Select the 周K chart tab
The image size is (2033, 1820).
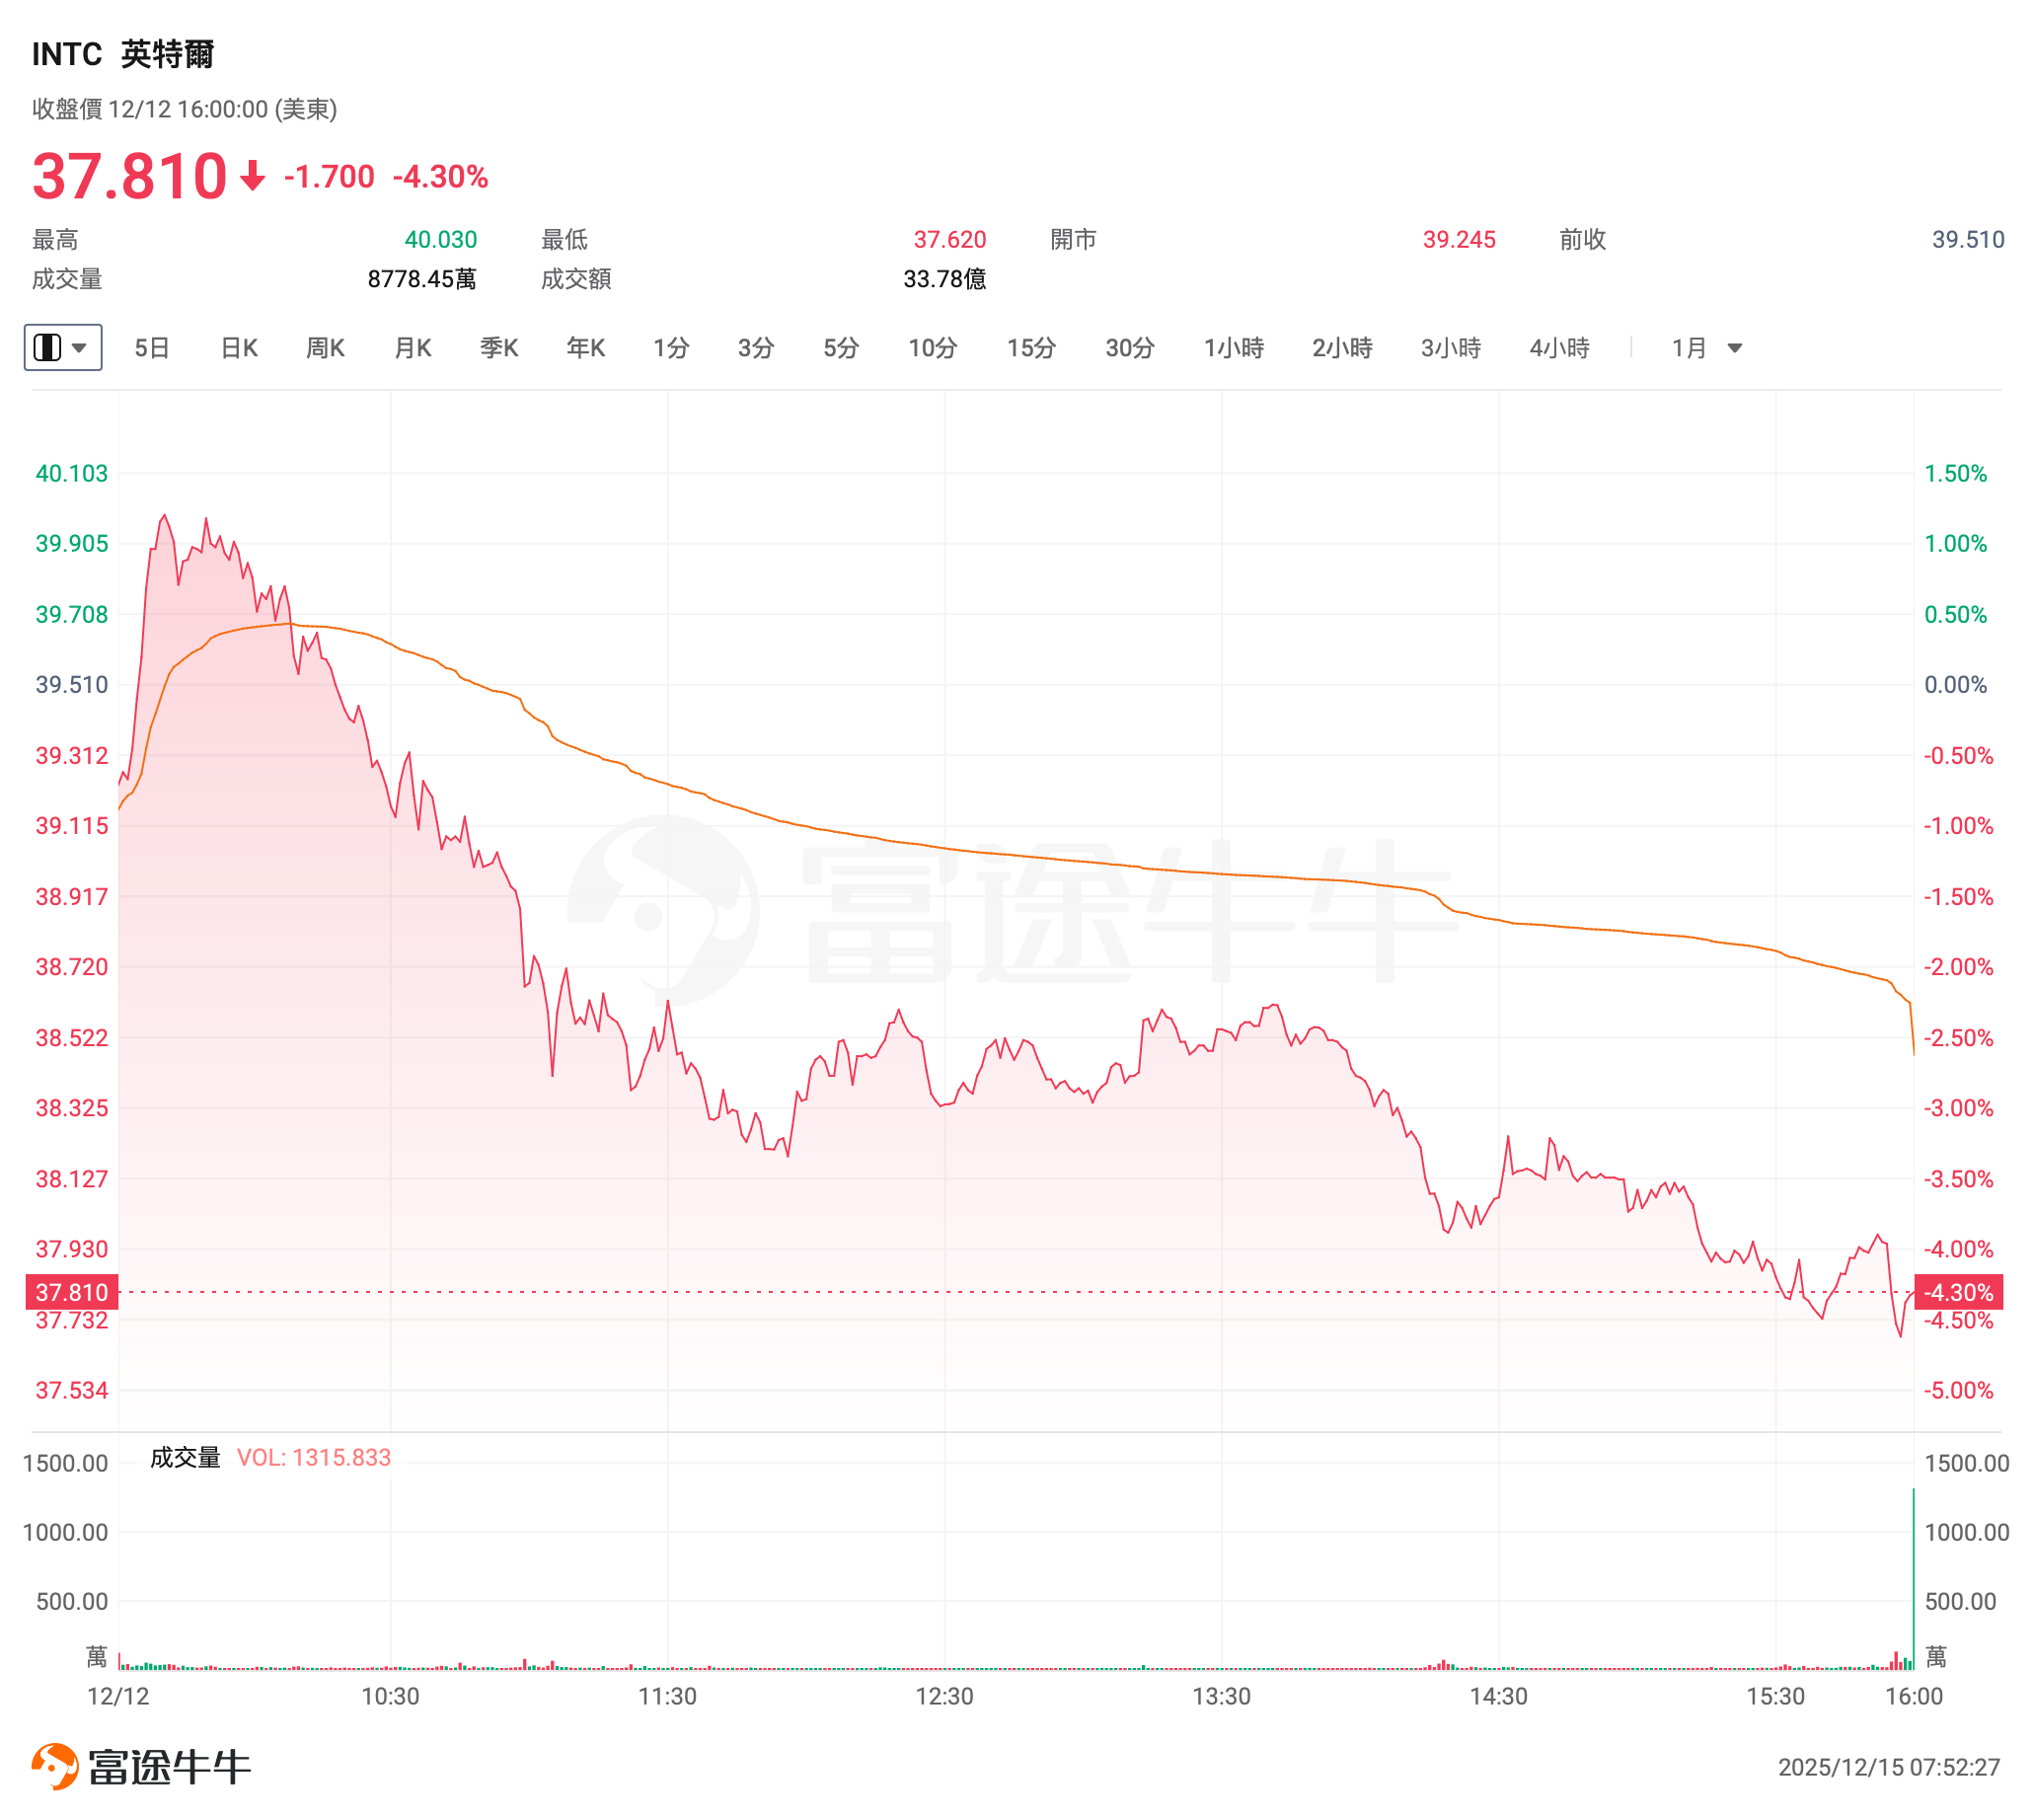pyautogui.click(x=325, y=348)
